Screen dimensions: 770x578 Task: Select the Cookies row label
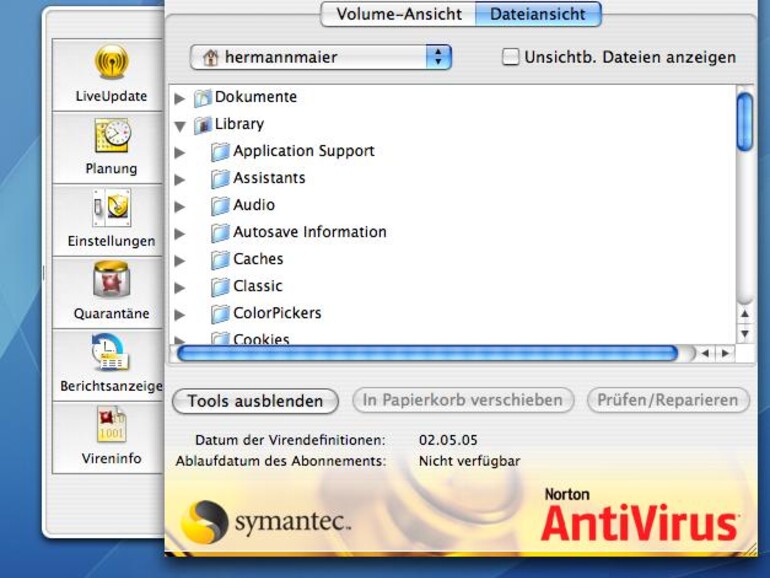pos(261,339)
